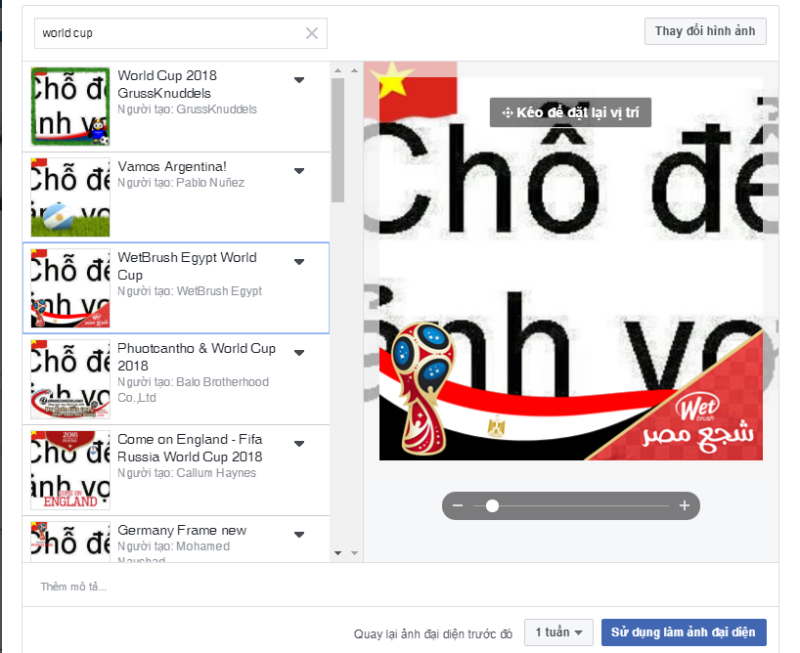
Task: Open World Cup 2018 GrussKnuddels frame options arrow
Action: point(299,80)
